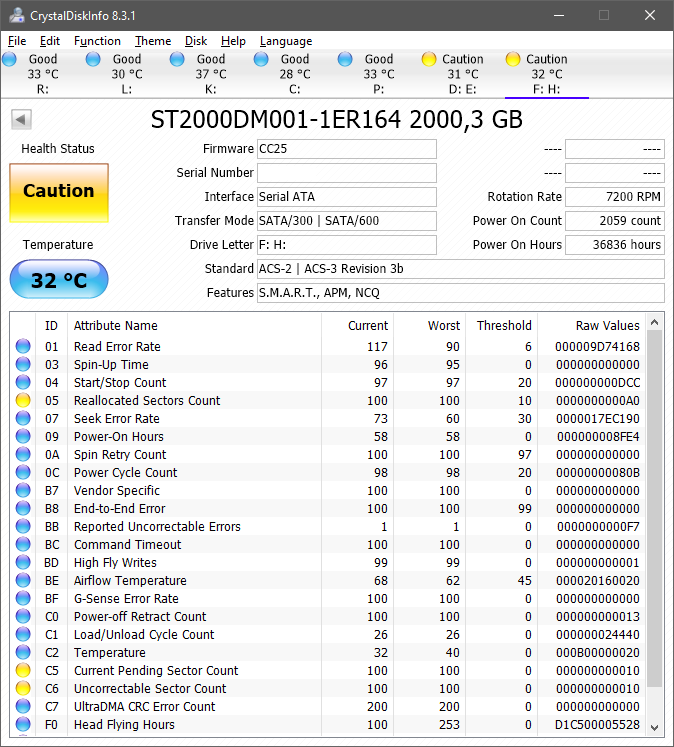This screenshot has height=747, width=674.
Task: Select the Caution disk D: E: orb
Action: point(429,59)
